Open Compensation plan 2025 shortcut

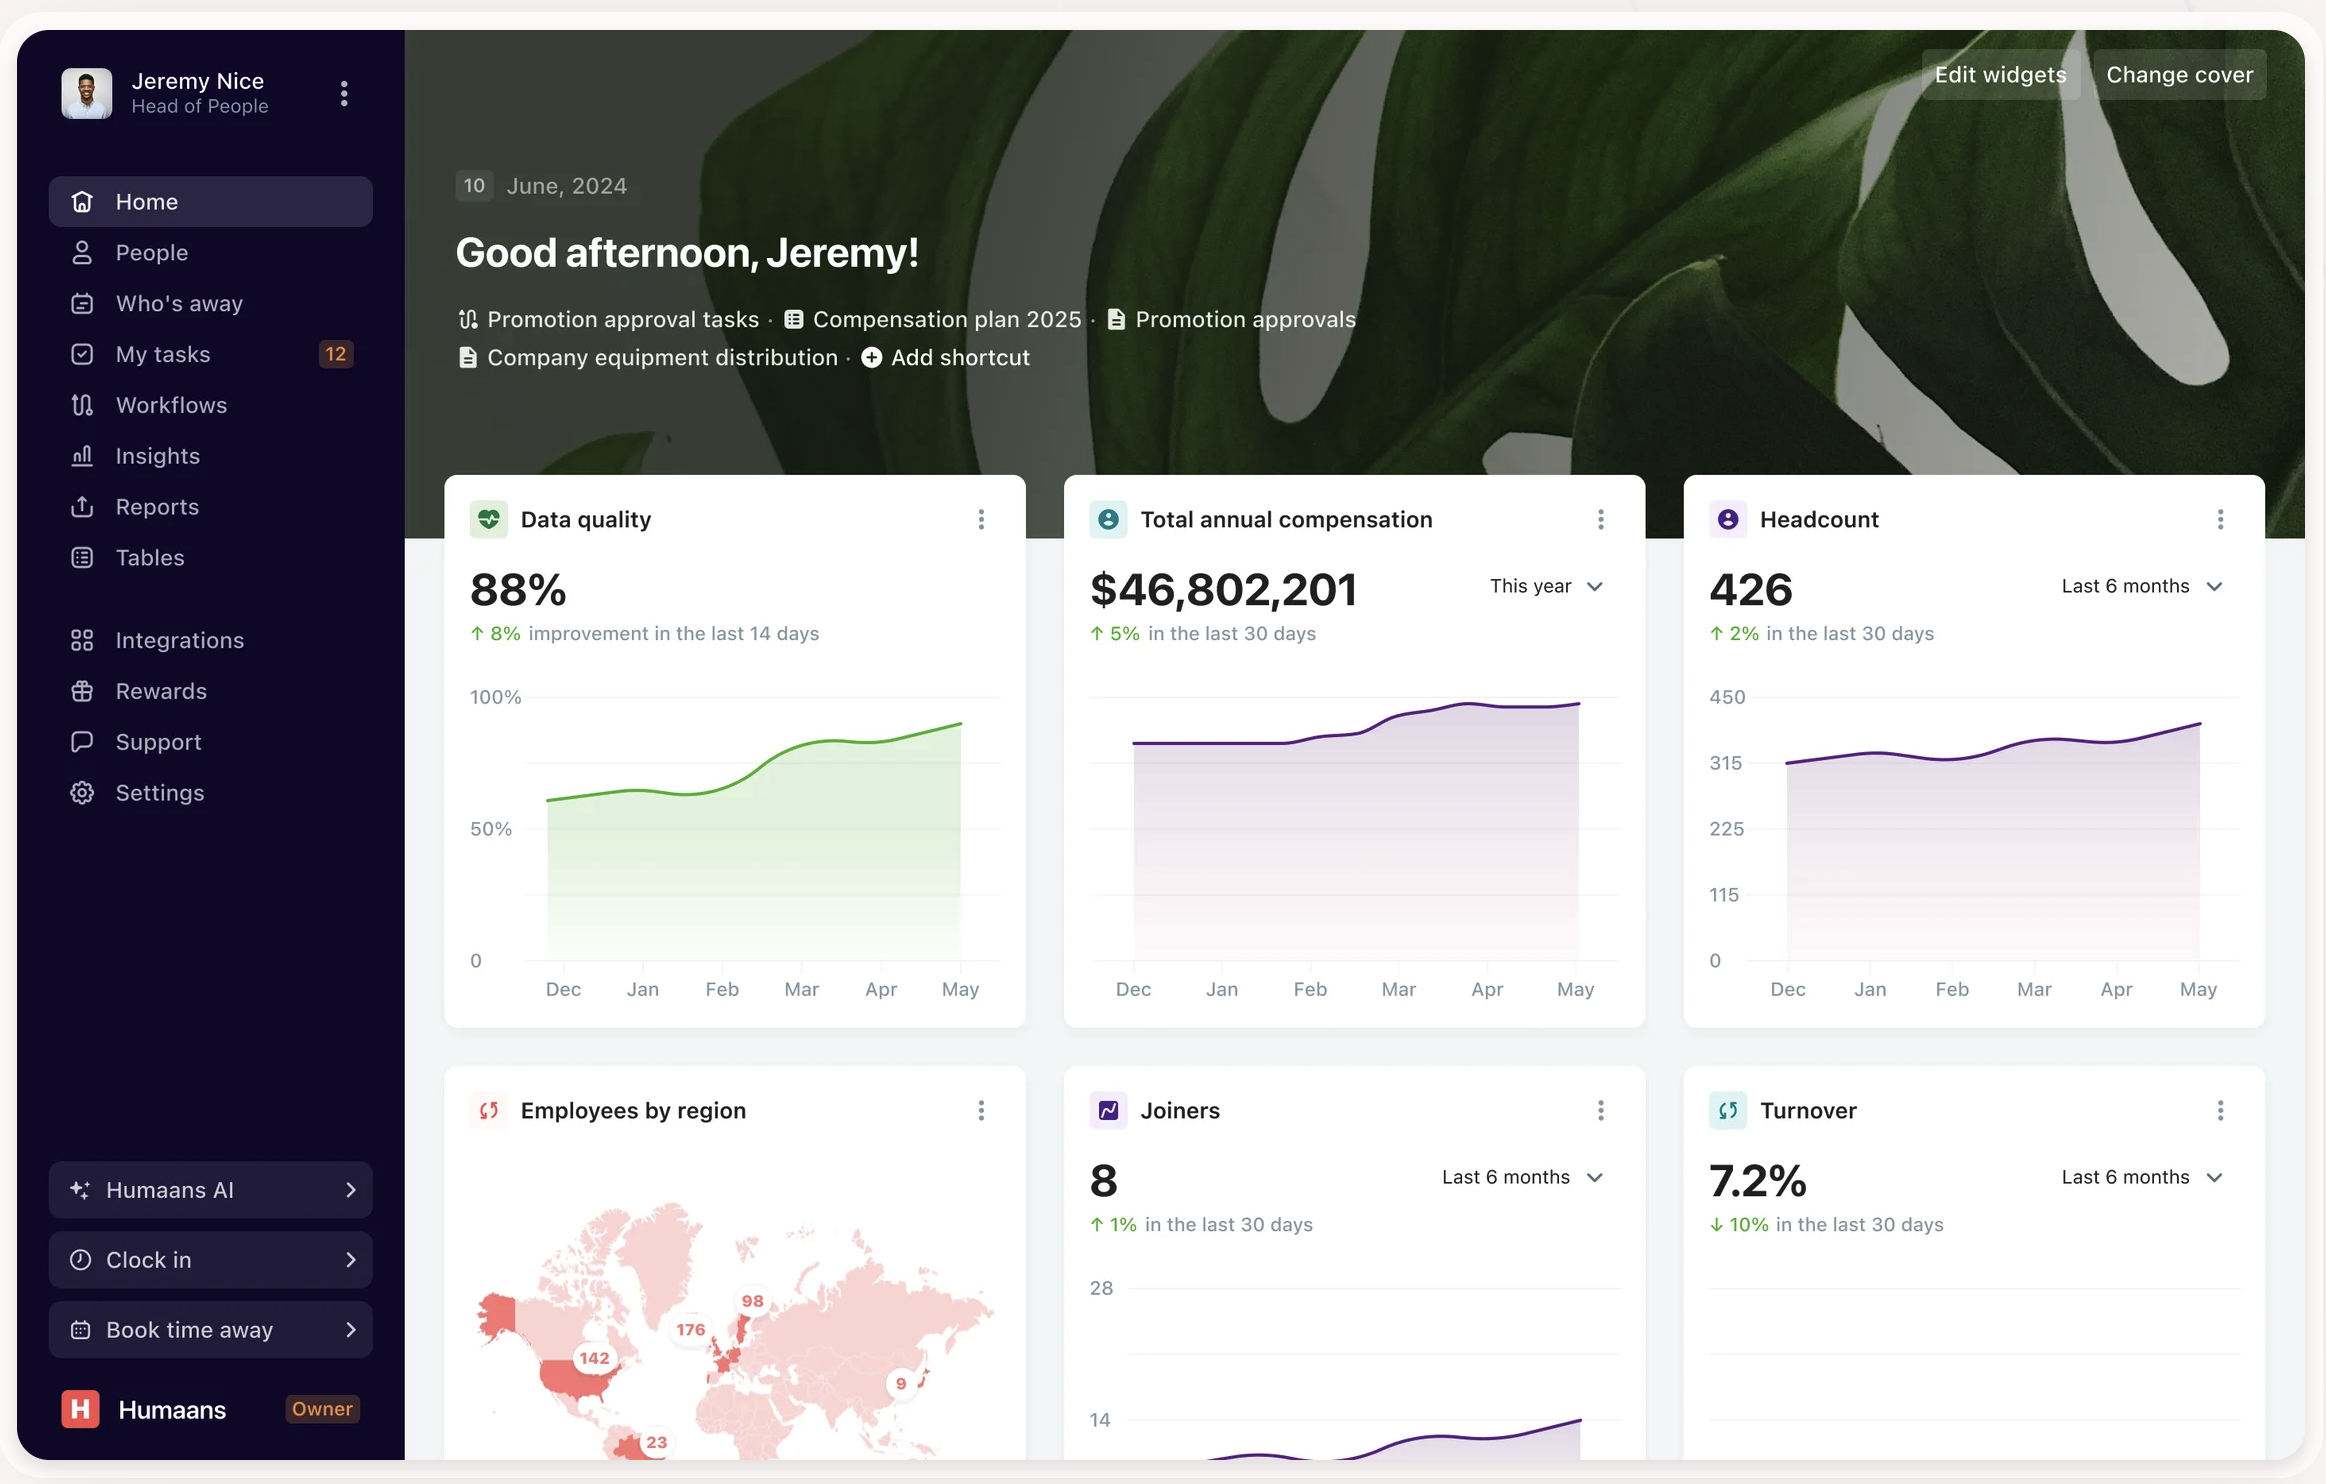click(x=932, y=319)
